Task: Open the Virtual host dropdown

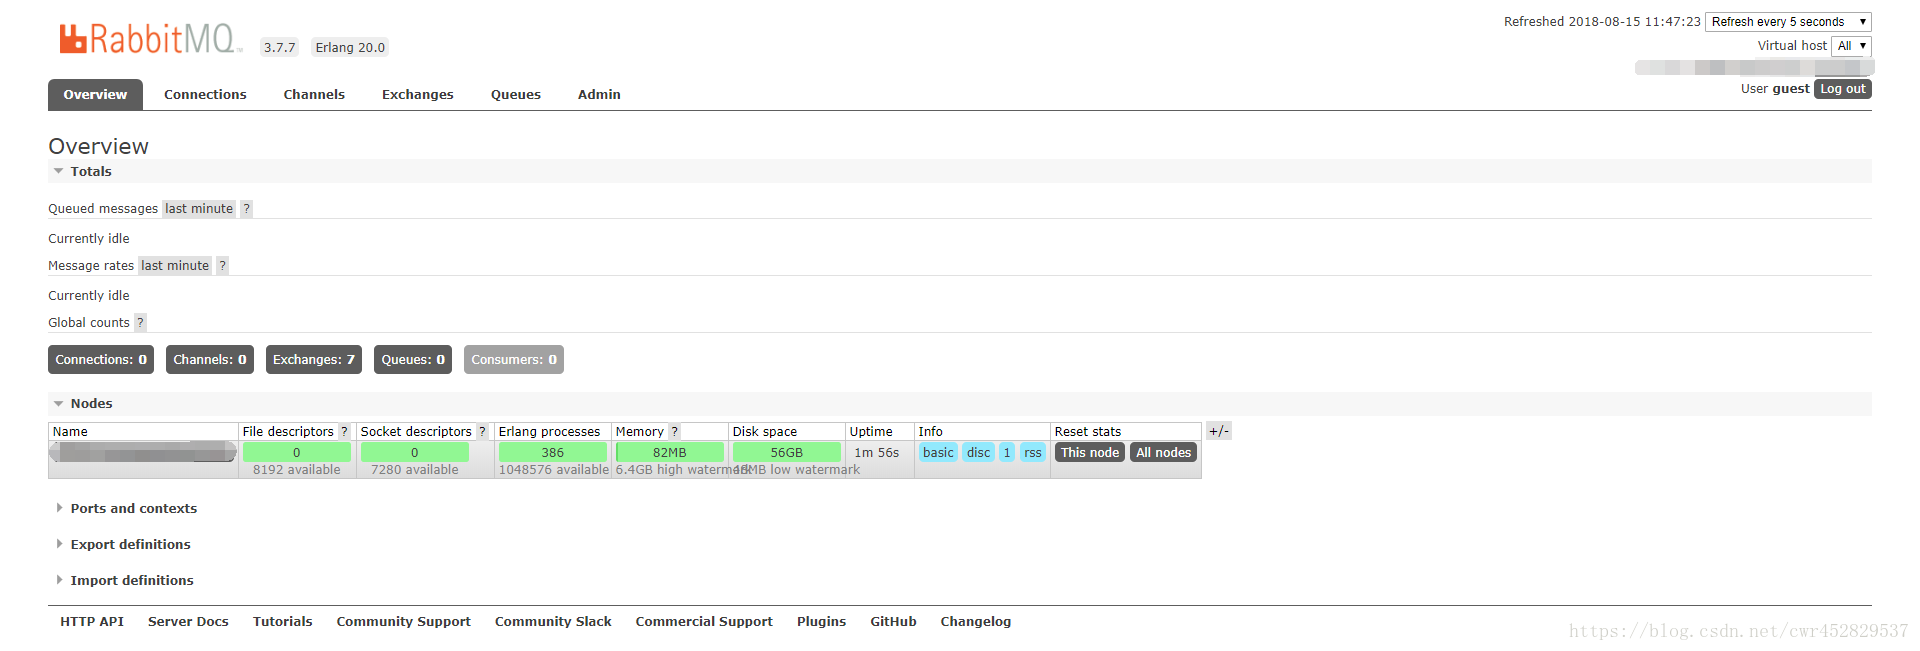Action: pos(1851,46)
